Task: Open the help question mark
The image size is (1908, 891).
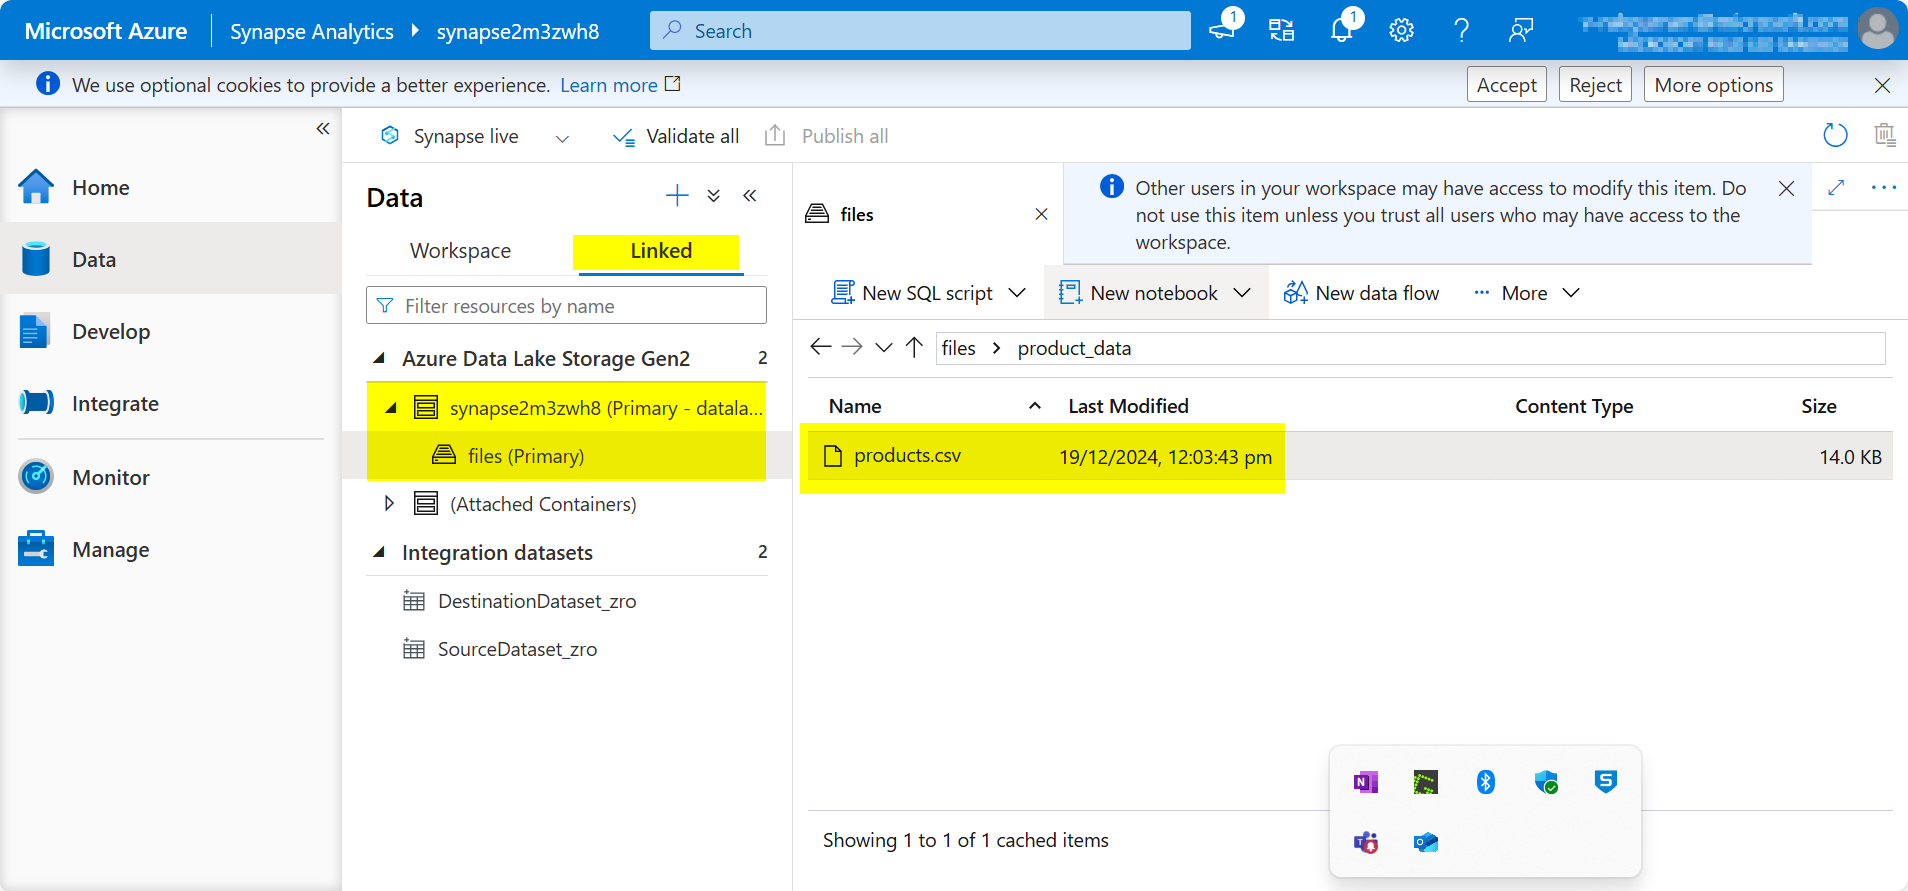Action: (x=1462, y=30)
